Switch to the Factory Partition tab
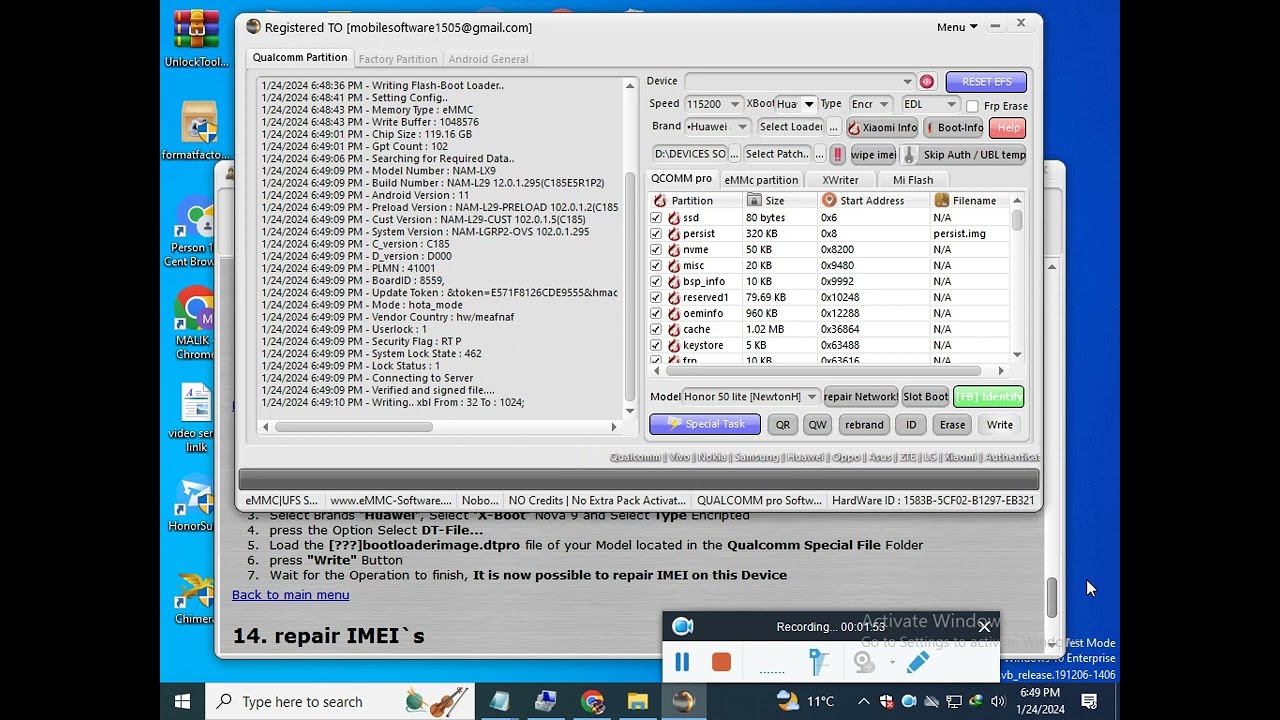Screen dimensions: 1280x720 (x=397, y=59)
